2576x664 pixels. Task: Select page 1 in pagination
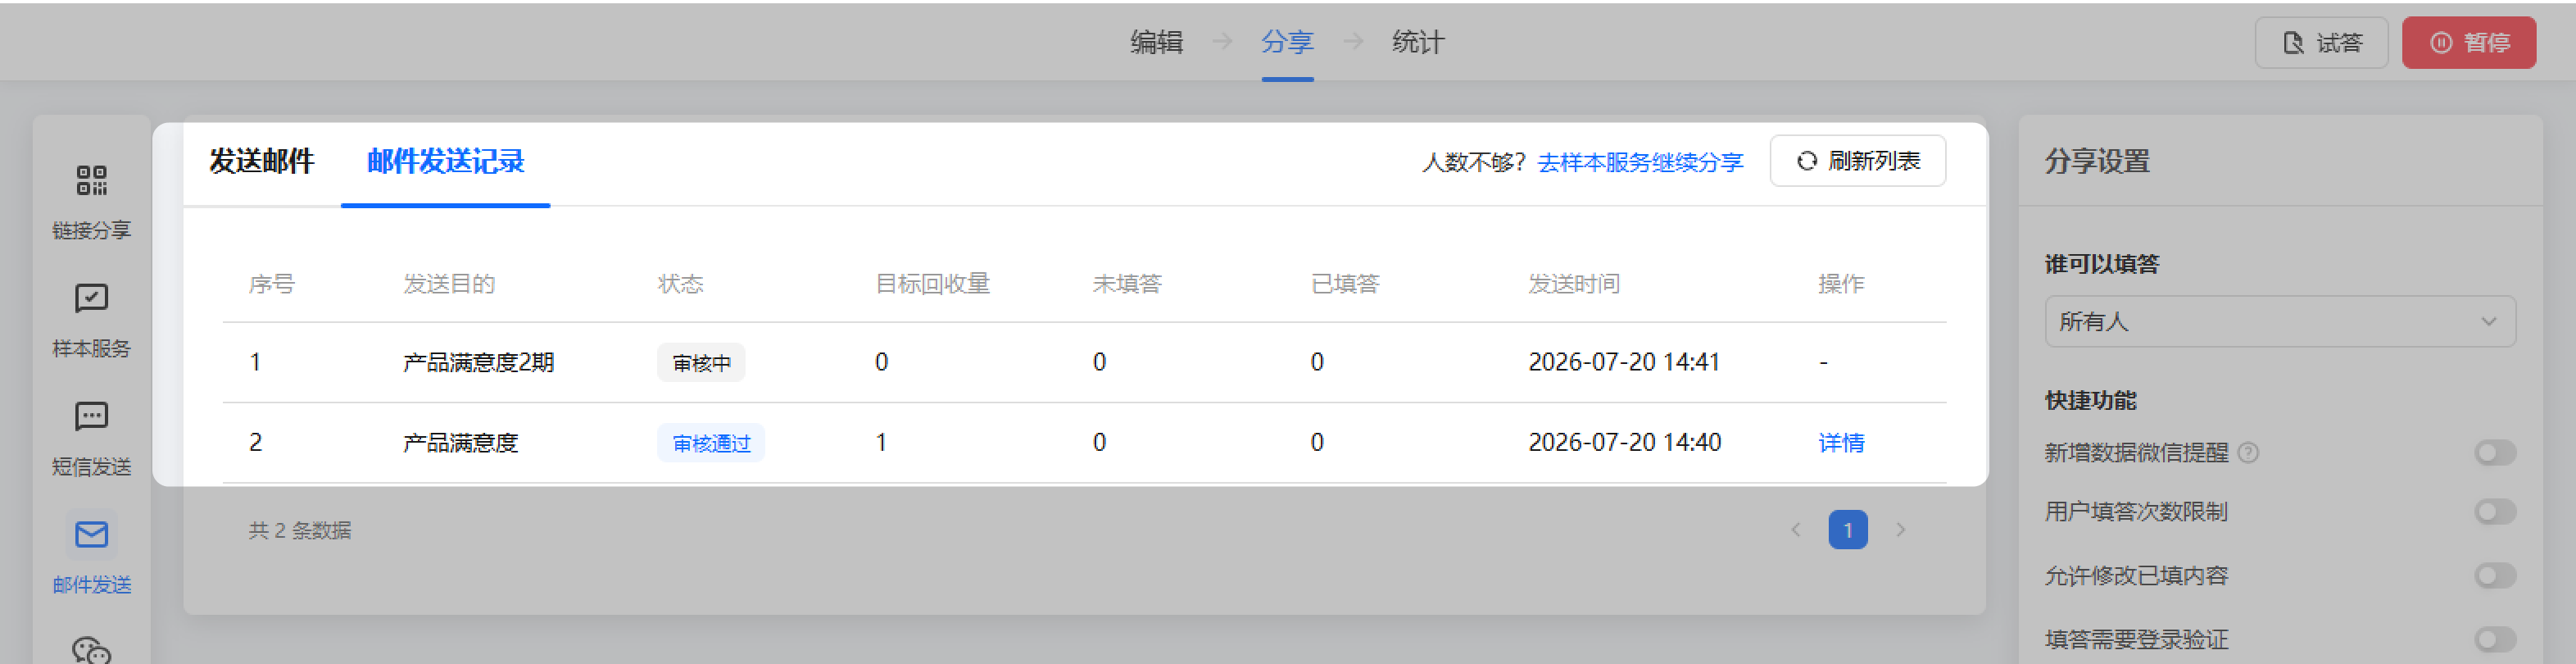pyautogui.click(x=1848, y=530)
